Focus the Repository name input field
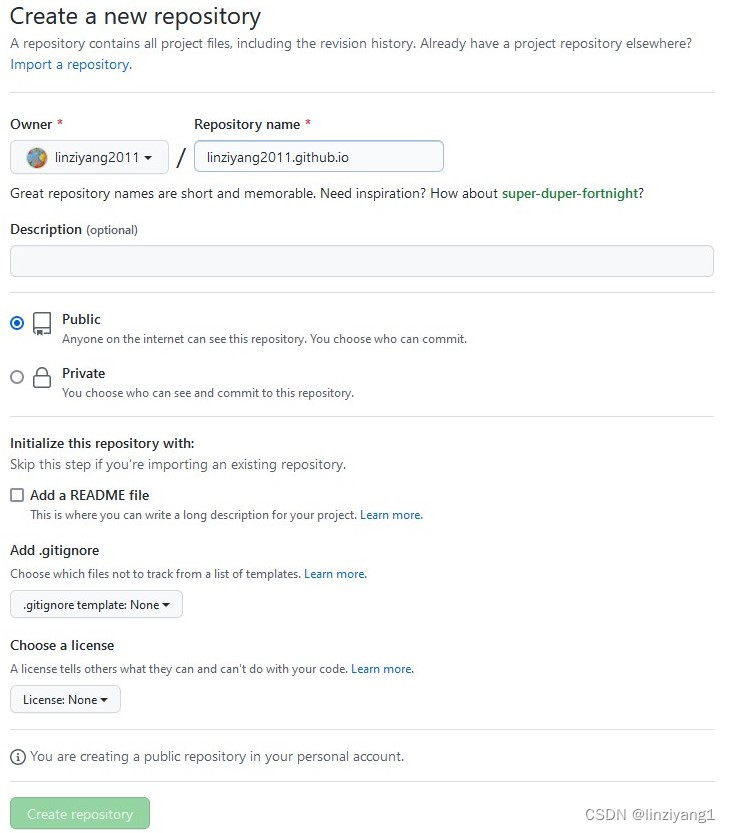Viewport: 730px width, 833px height. pyautogui.click(x=318, y=157)
